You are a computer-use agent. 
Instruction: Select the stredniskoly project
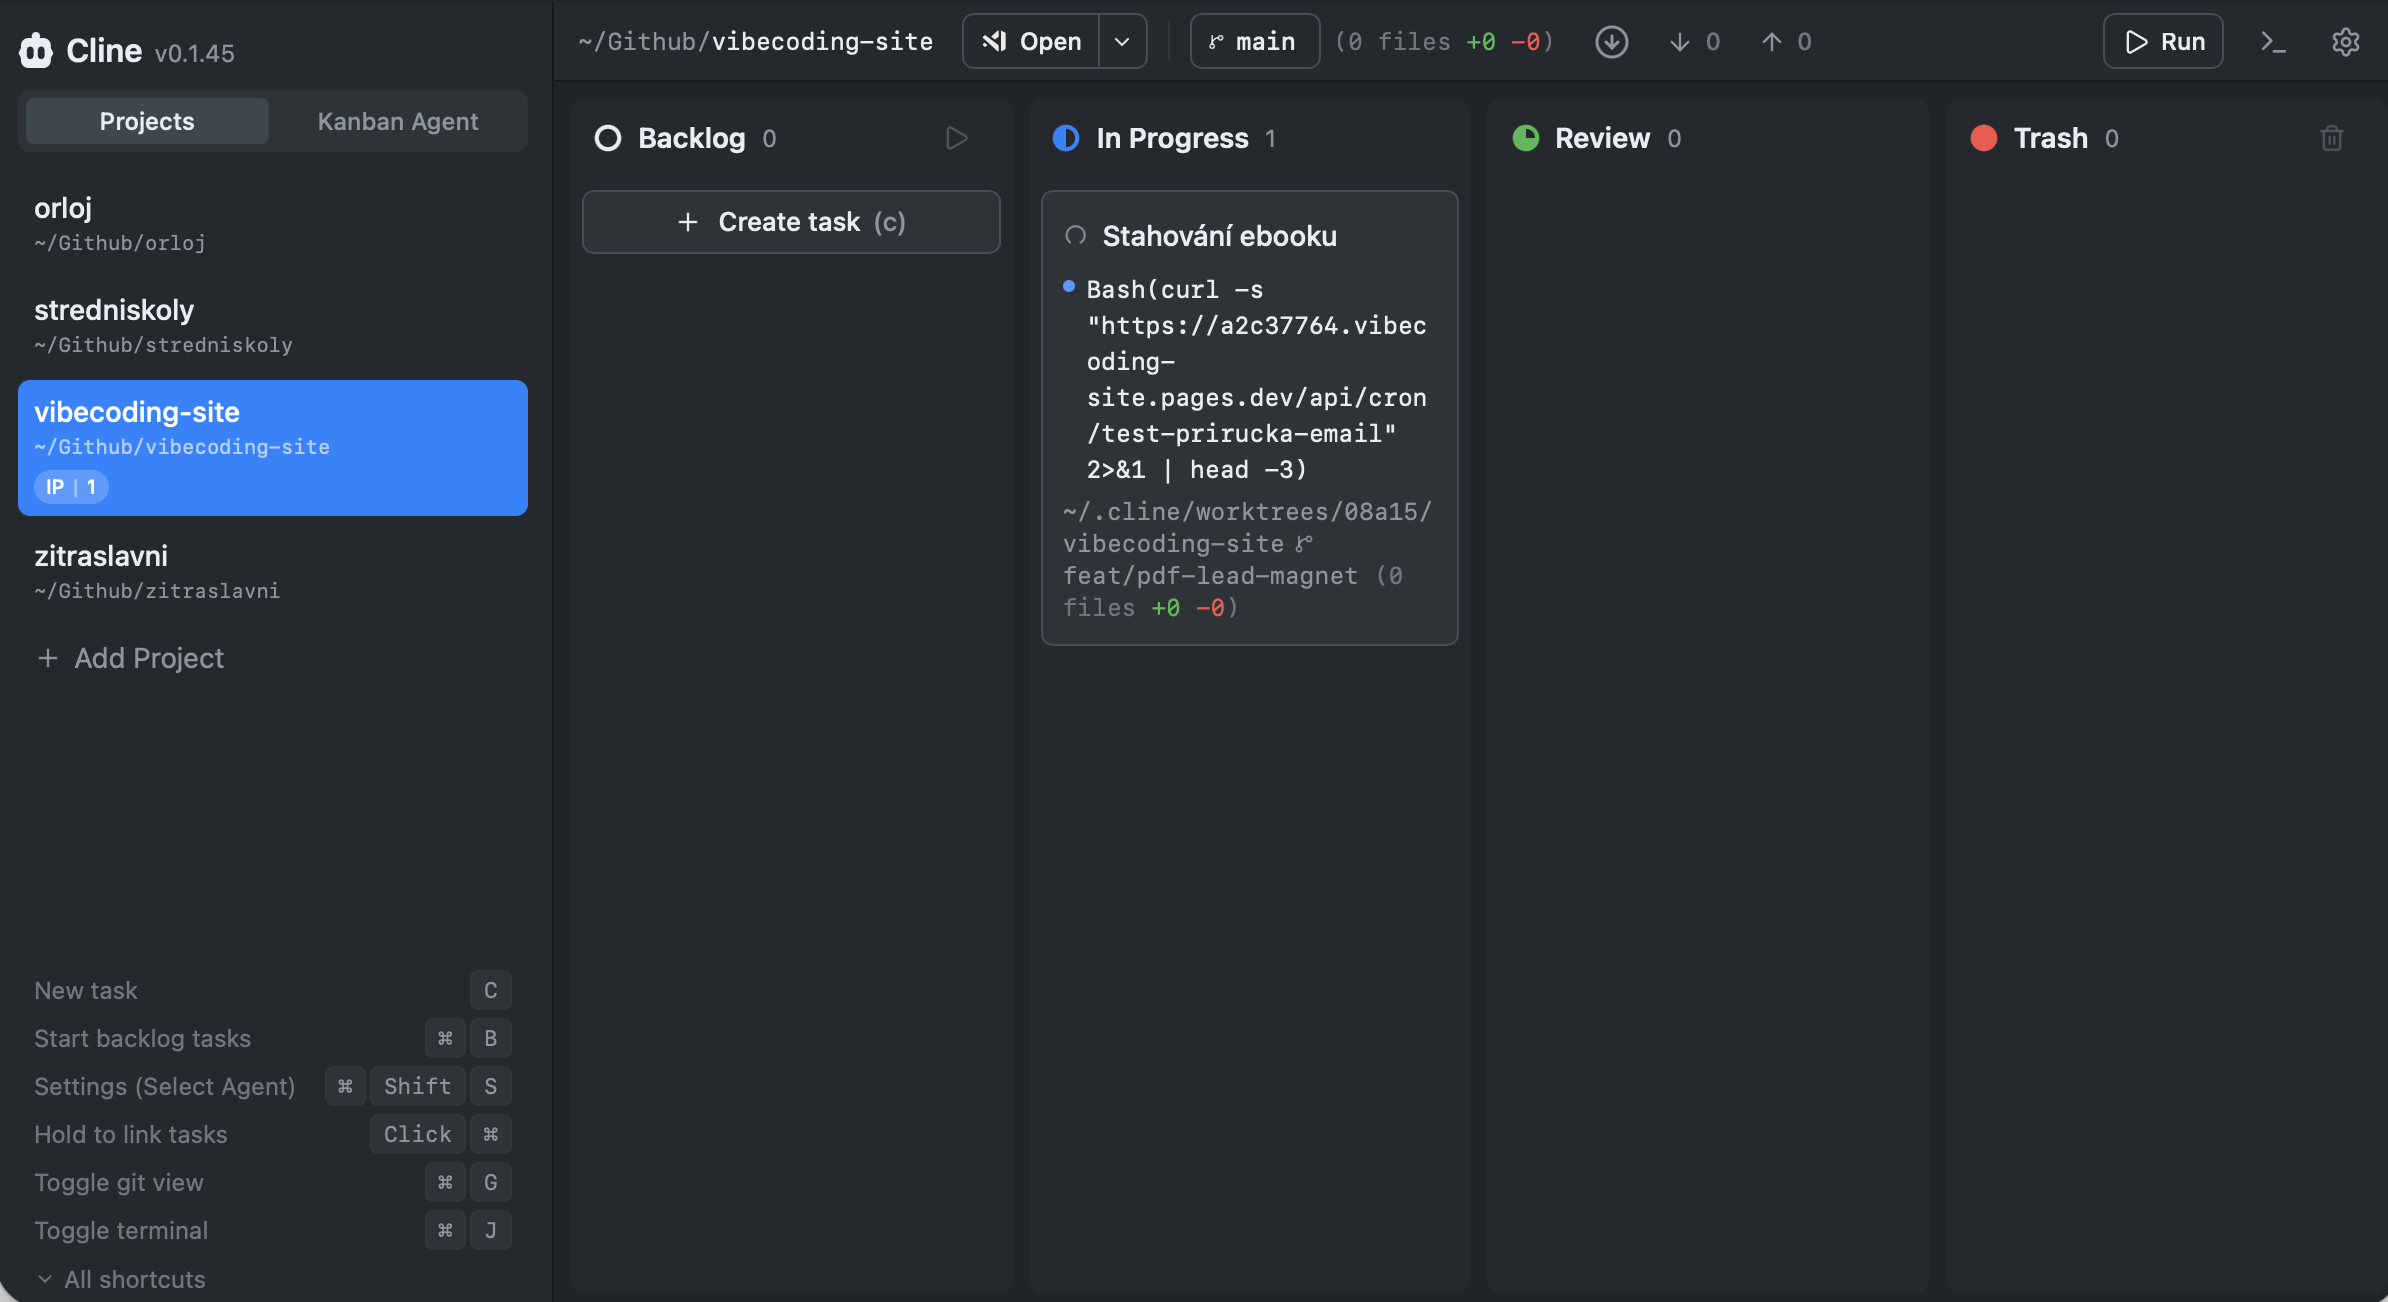click(x=272, y=326)
